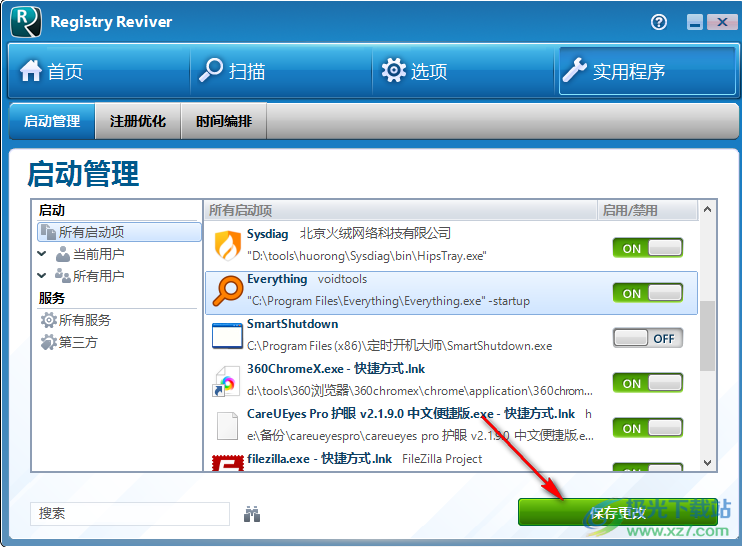
Task: Open help via the question mark icon
Action: point(659,22)
